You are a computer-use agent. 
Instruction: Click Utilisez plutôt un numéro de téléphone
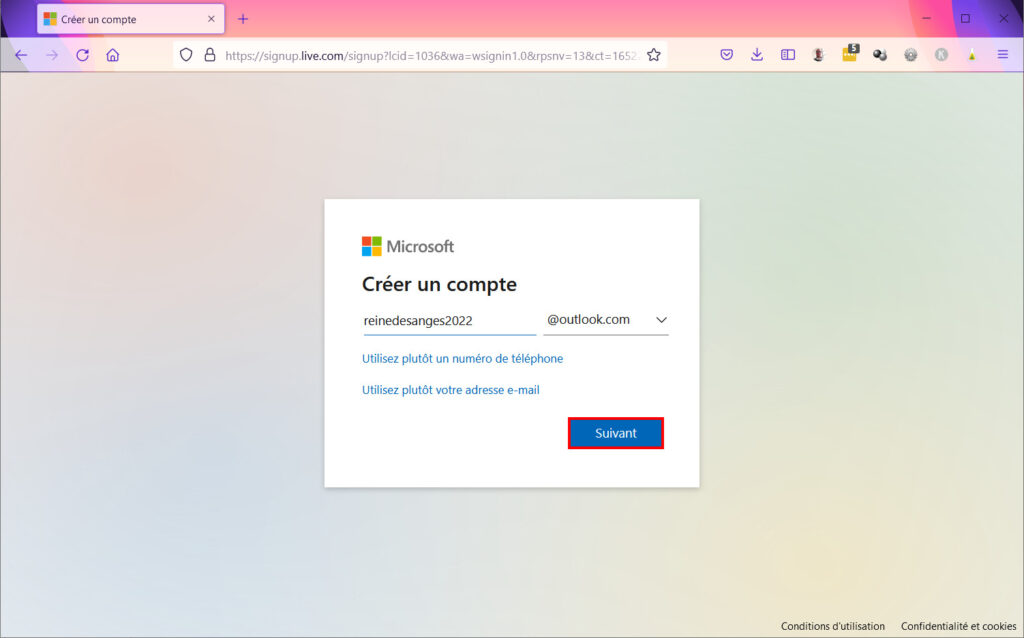[462, 359]
